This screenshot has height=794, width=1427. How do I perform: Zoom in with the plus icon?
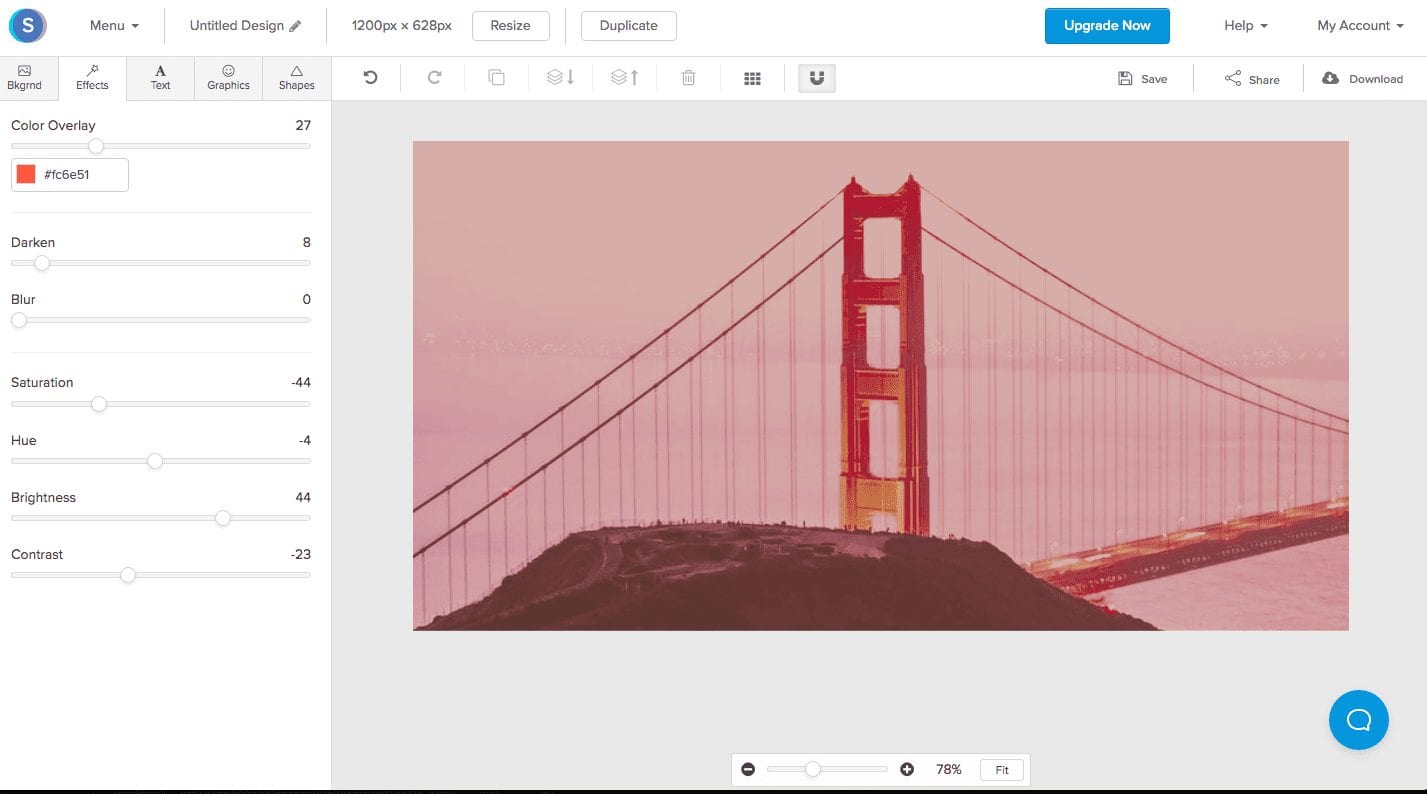[x=907, y=769]
